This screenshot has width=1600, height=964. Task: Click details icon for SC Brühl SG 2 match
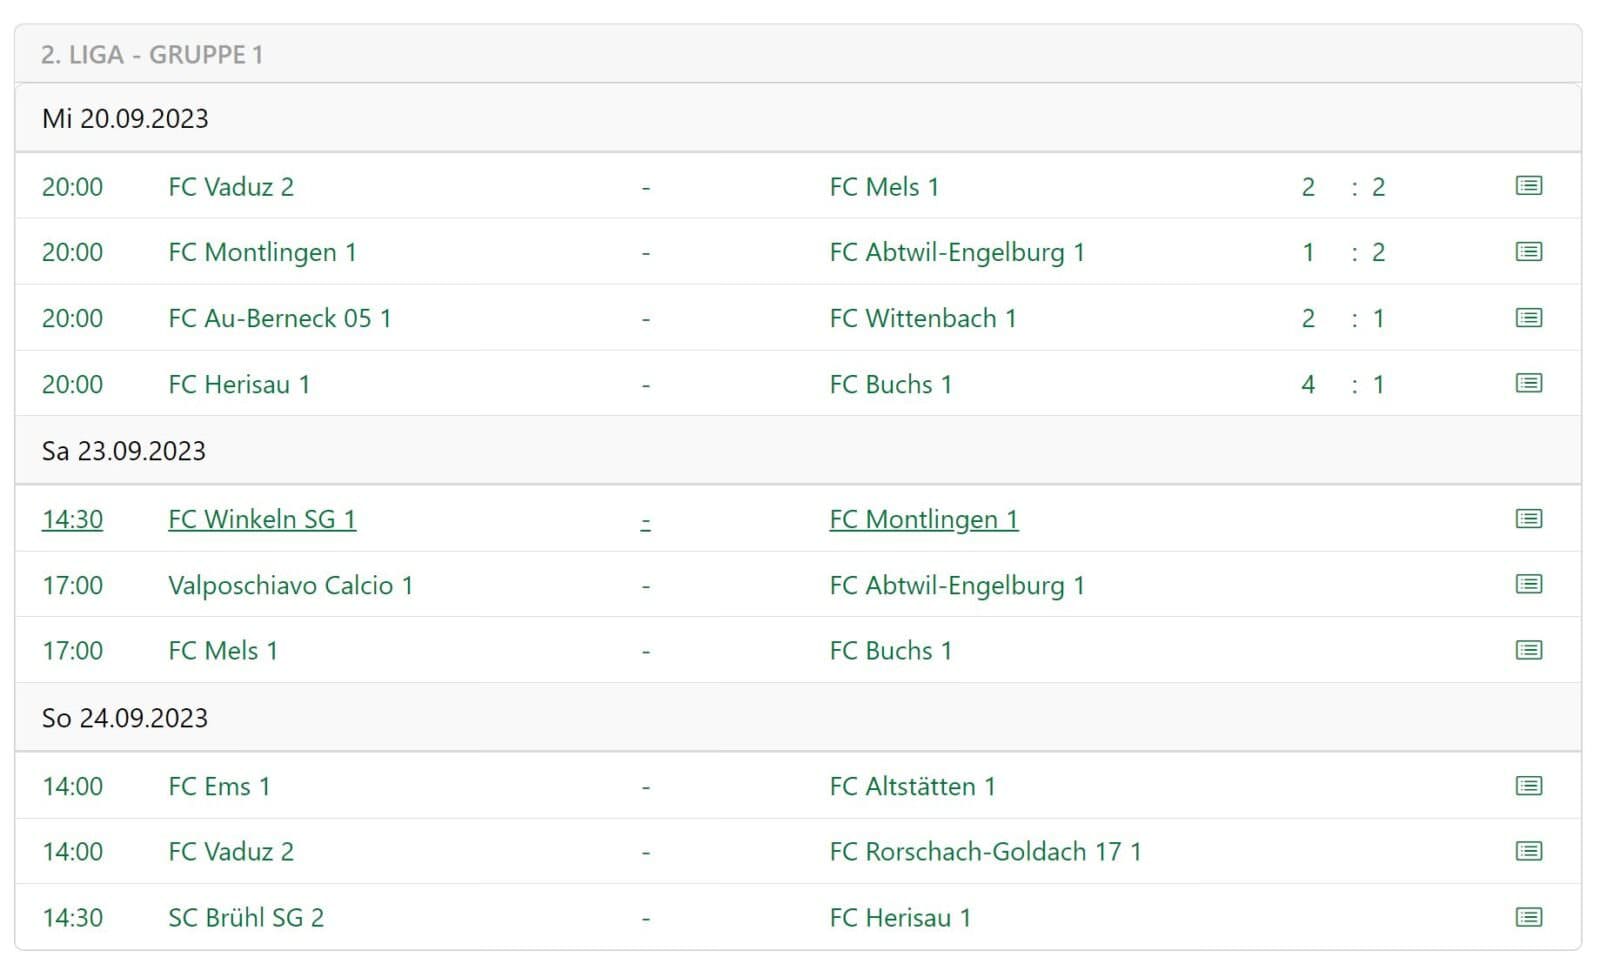click(x=1528, y=918)
